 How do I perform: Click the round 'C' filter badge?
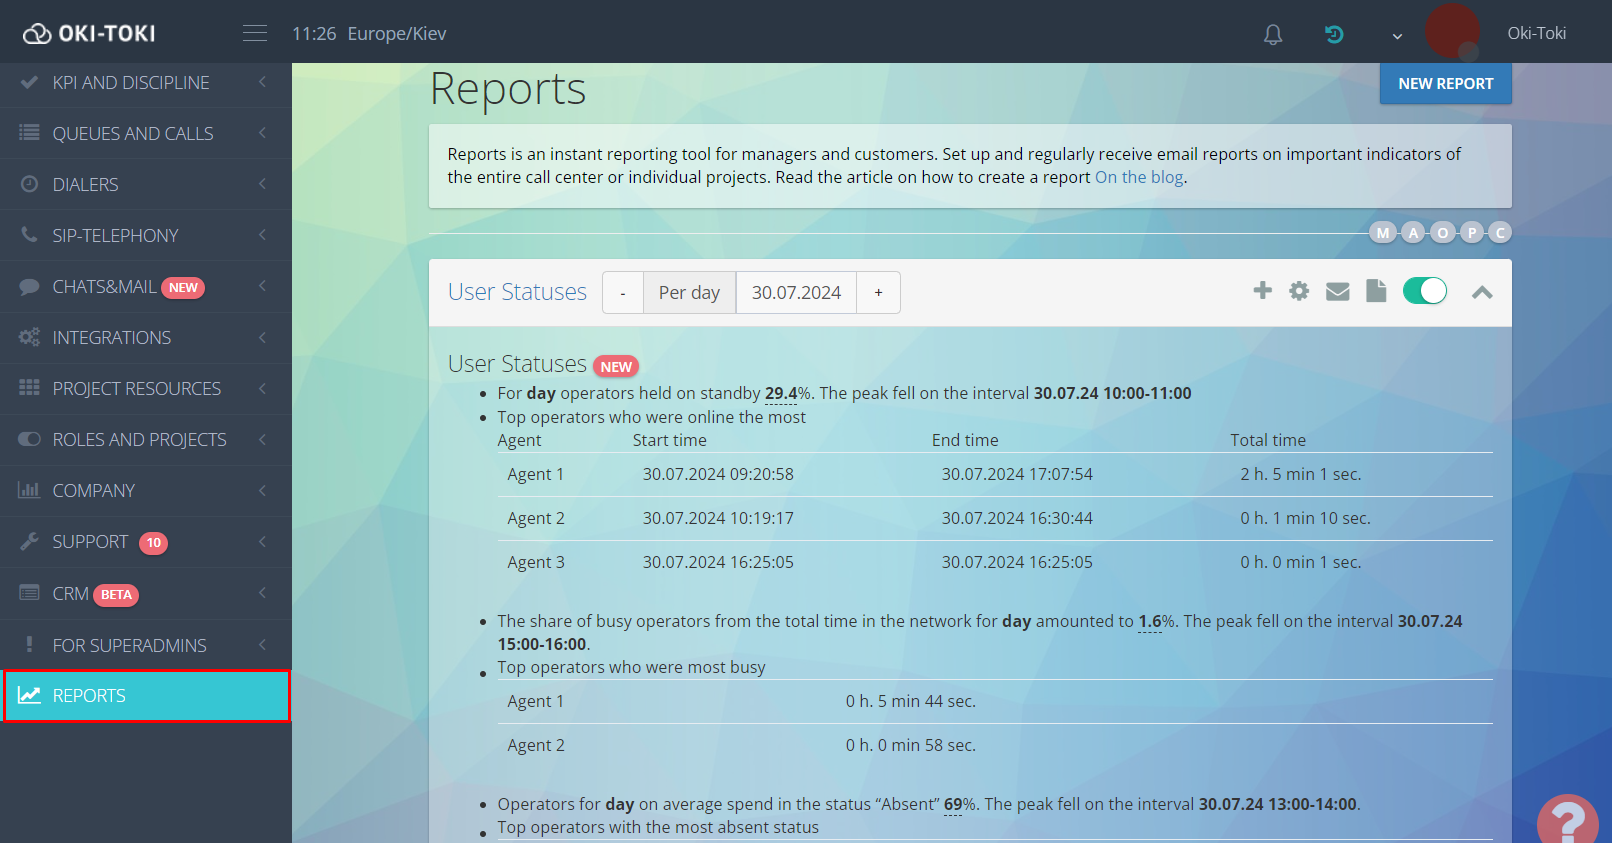pos(1499,233)
